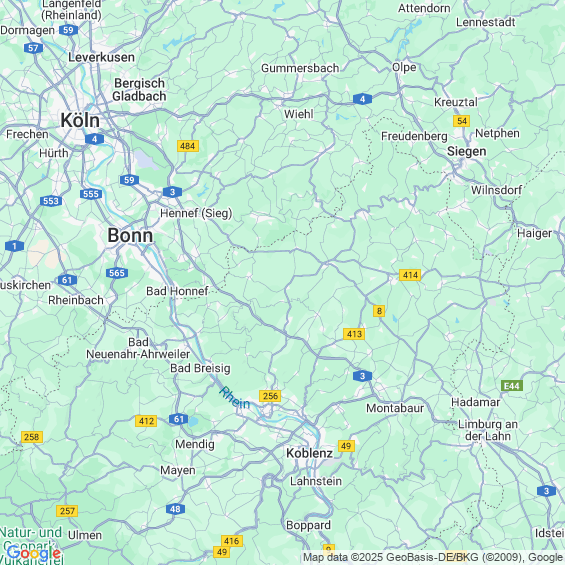Select the Bonn city label
Viewport: 565px width, 565px height.
coord(130,236)
